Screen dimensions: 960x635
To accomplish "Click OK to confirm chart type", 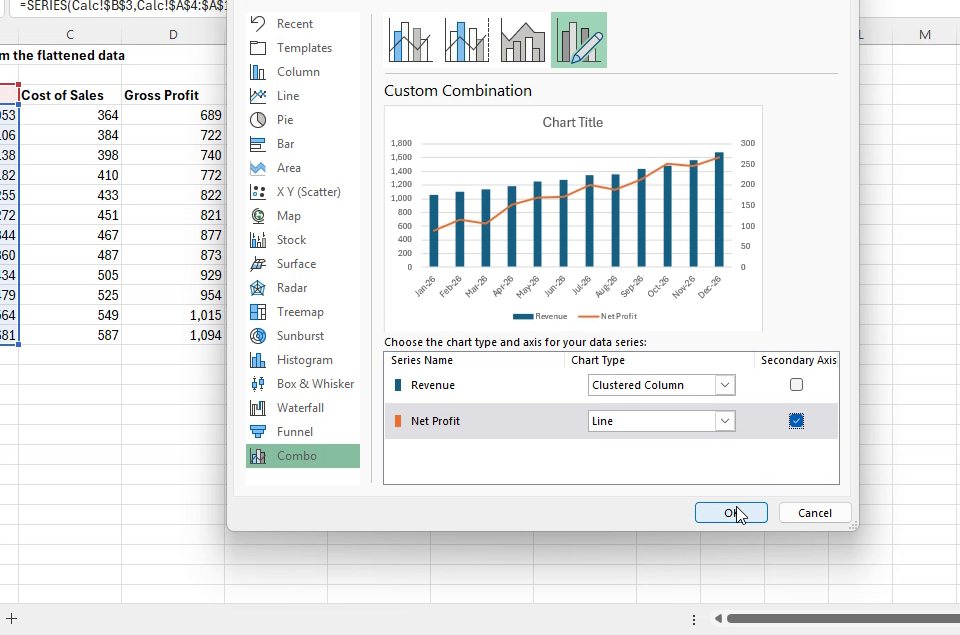I will click(x=731, y=513).
